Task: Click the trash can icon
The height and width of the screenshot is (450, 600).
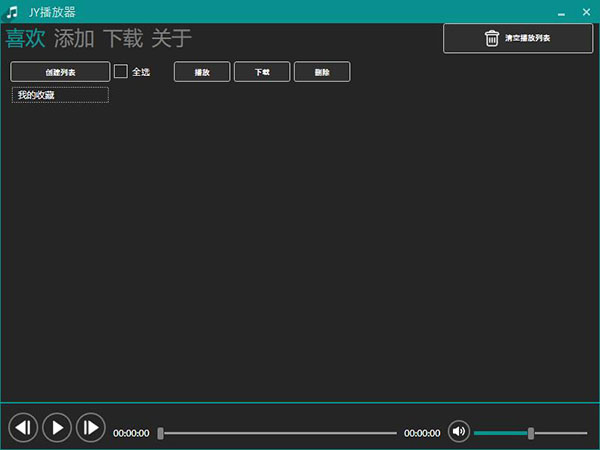Action: [x=492, y=38]
